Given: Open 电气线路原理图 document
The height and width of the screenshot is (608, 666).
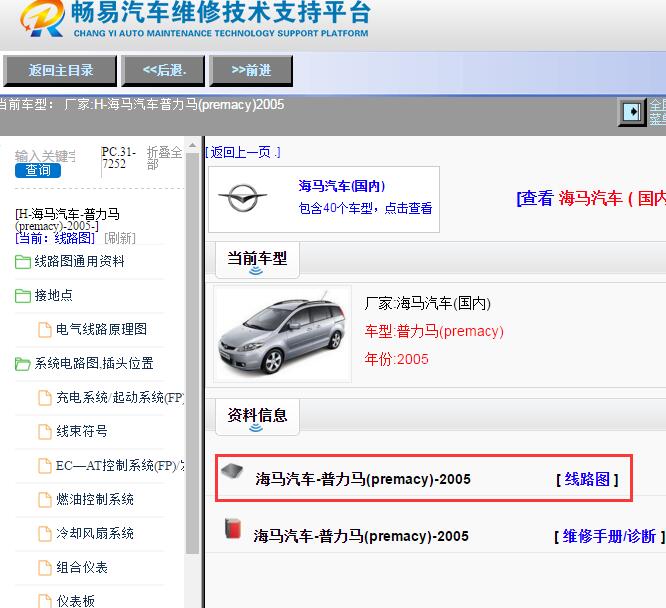Looking at the screenshot, I should (102, 329).
